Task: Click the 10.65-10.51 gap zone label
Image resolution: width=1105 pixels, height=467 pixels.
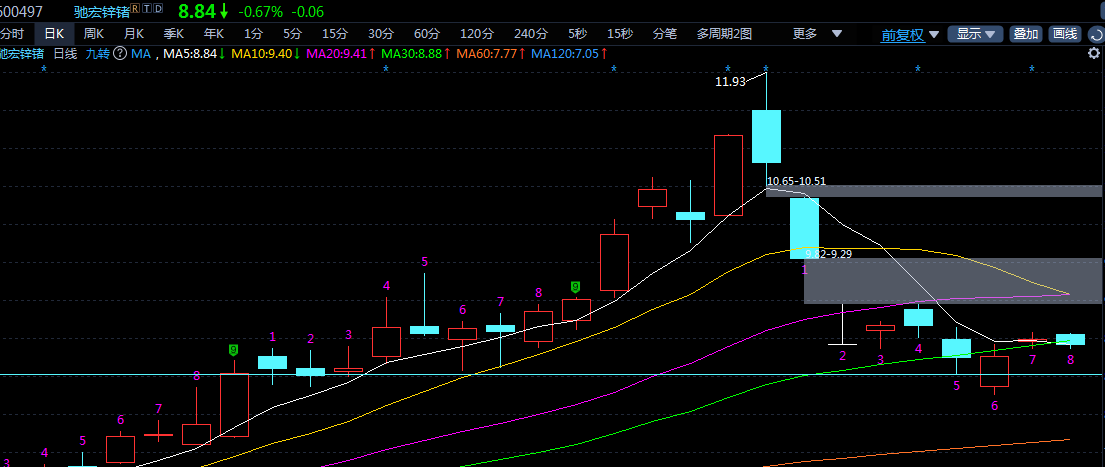Action: tap(796, 181)
